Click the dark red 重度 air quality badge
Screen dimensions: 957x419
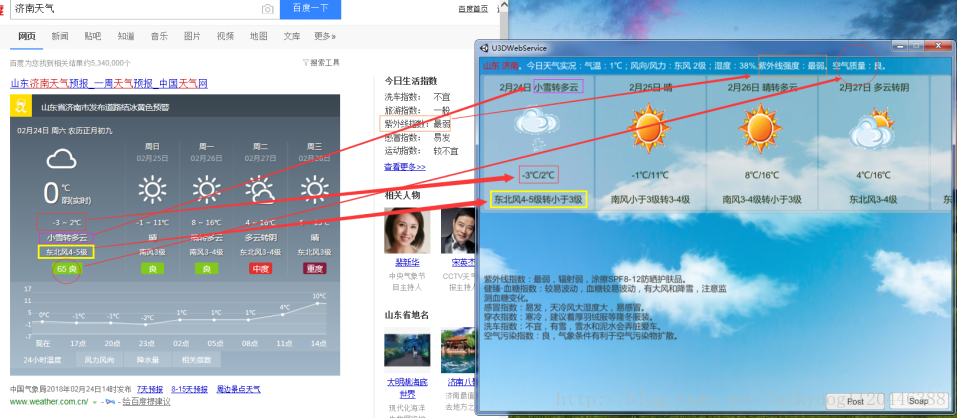[314, 268]
